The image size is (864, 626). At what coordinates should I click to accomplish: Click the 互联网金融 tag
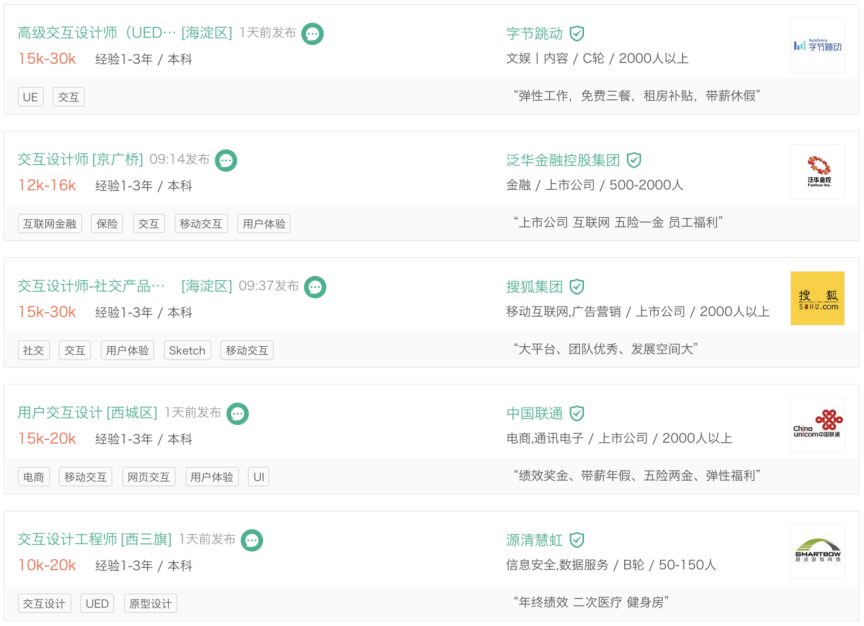(x=50, y=224)
